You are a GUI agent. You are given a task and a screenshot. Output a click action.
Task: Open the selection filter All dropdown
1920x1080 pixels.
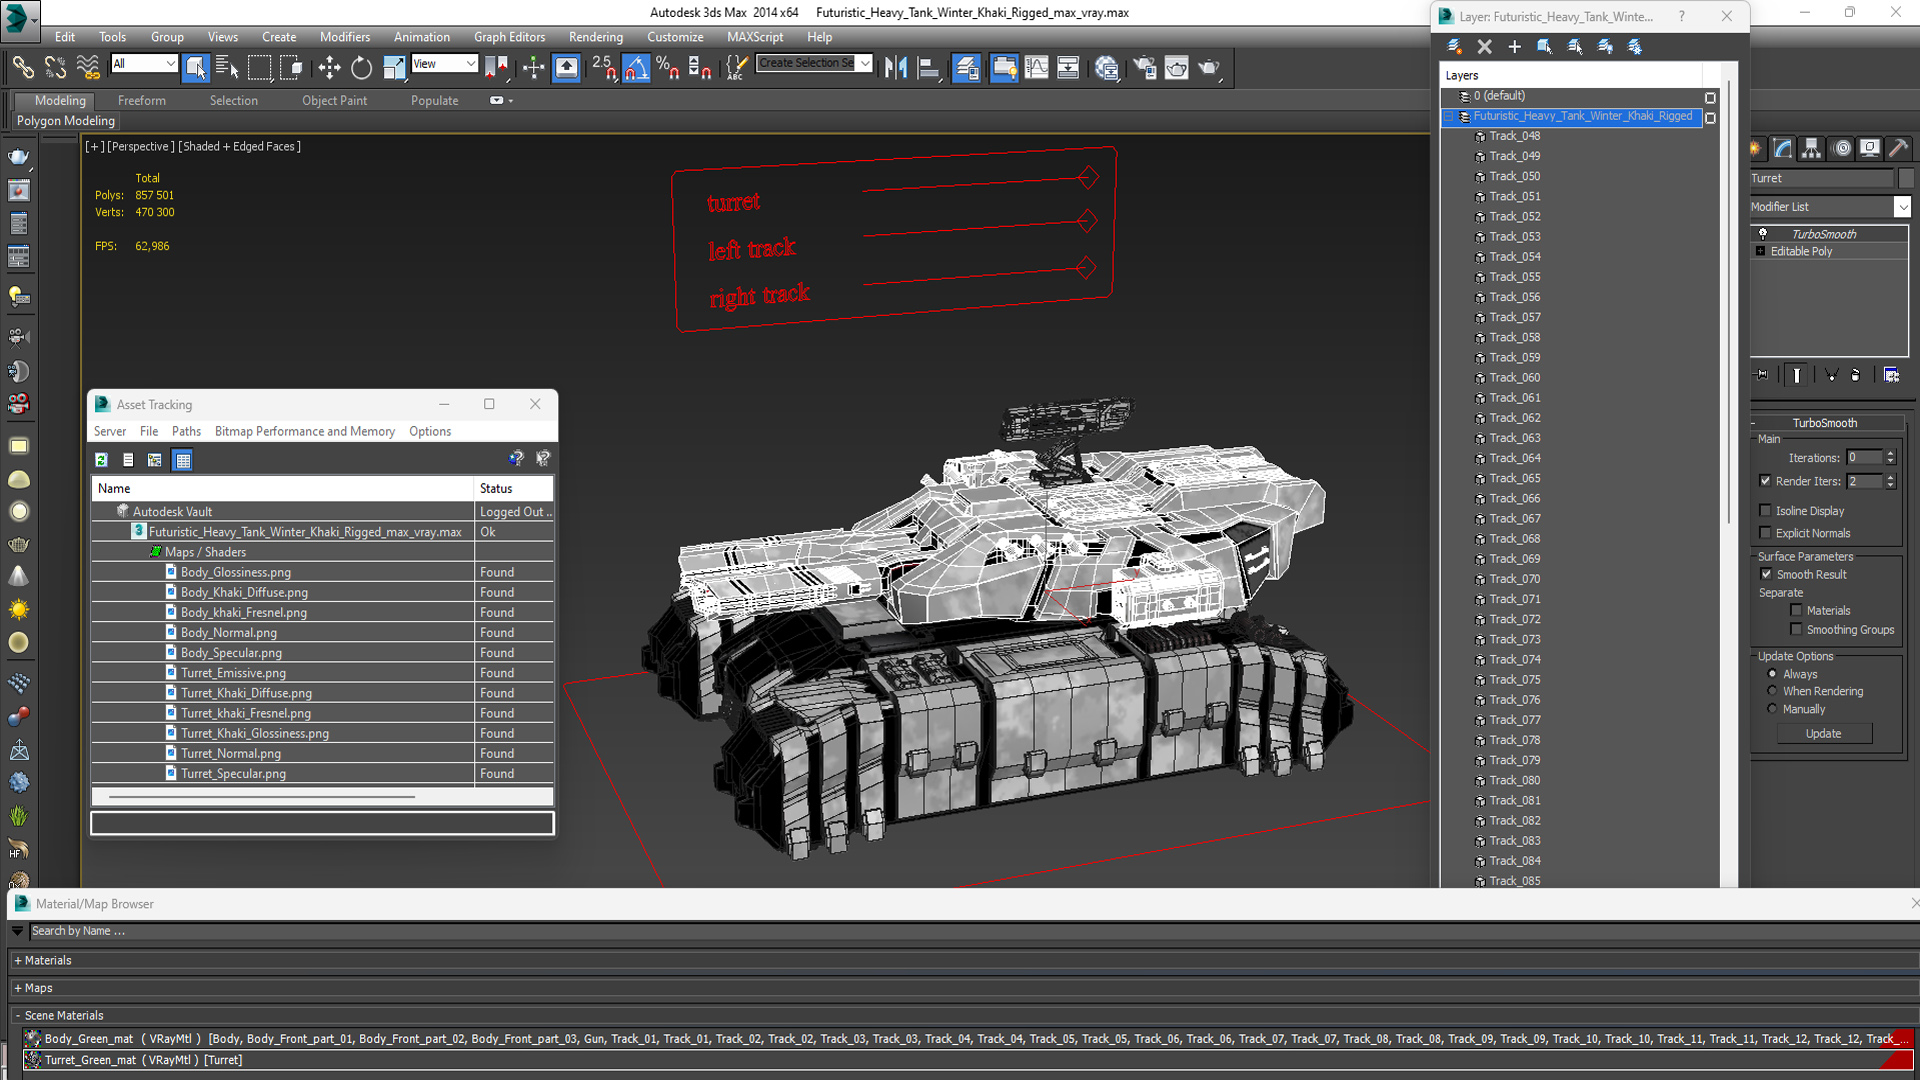[170, 63]
